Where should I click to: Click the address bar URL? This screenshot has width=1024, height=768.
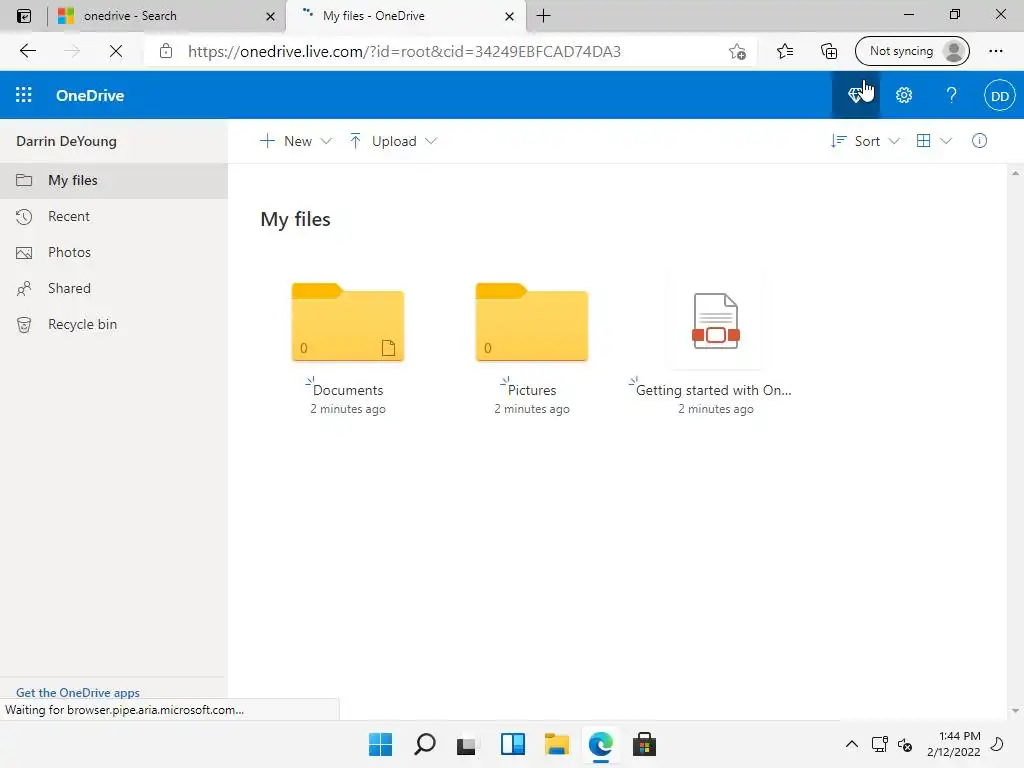tap(404, 52)
